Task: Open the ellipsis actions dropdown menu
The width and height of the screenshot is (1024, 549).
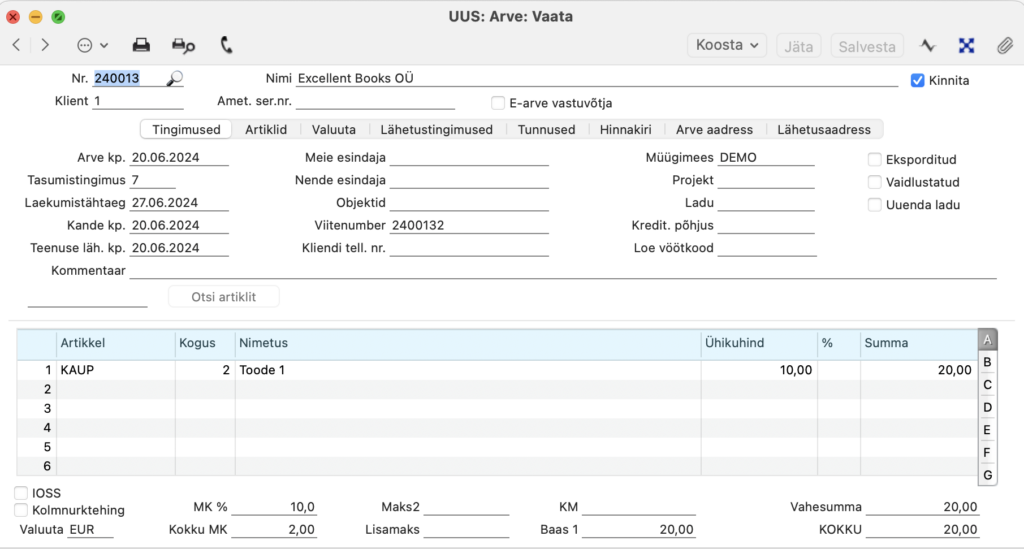Action: pyautogui.click(x=92, y=45)
